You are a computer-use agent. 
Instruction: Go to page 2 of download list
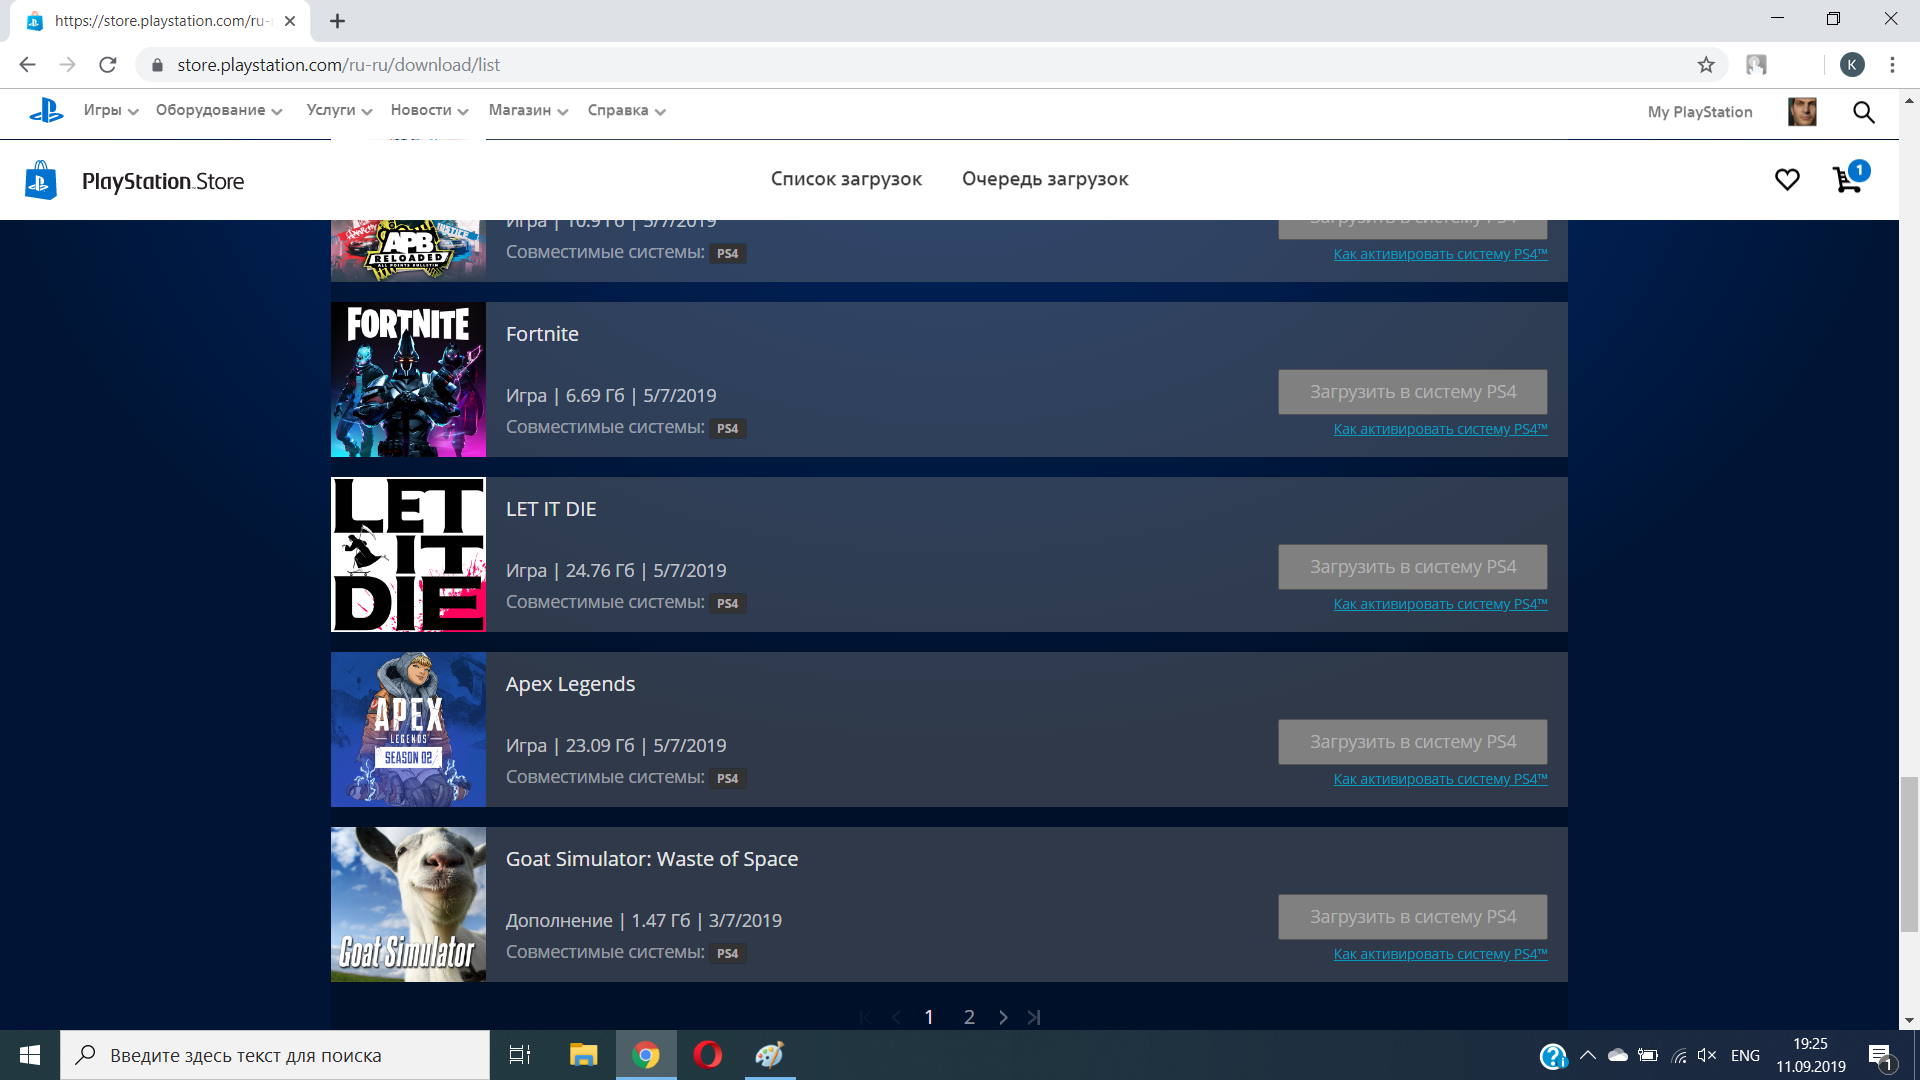click(969, 1017)
